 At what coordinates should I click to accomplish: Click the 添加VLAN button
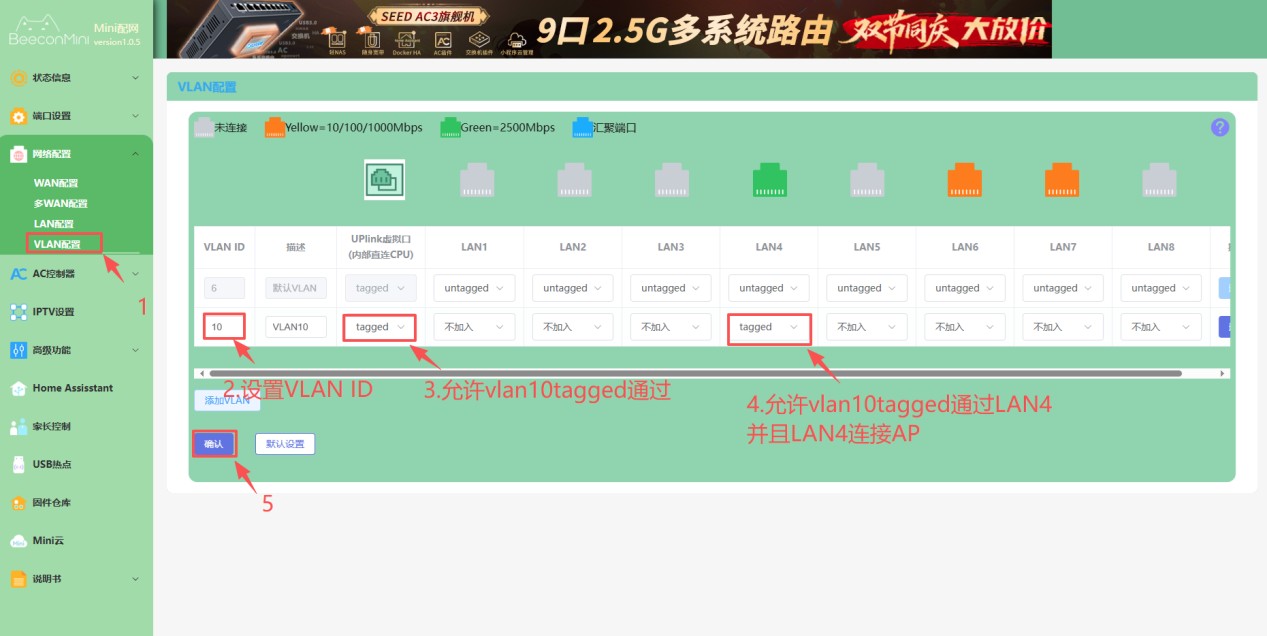click(x=227, y=400)
